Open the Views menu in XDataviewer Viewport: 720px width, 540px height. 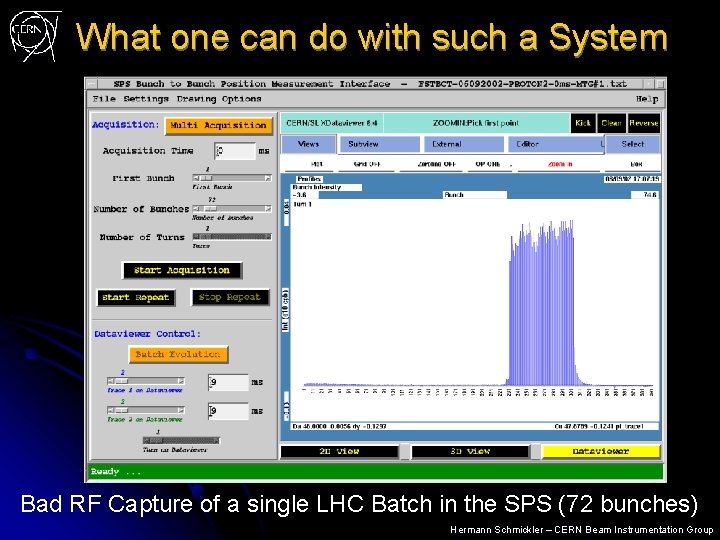tap(308, 144)
